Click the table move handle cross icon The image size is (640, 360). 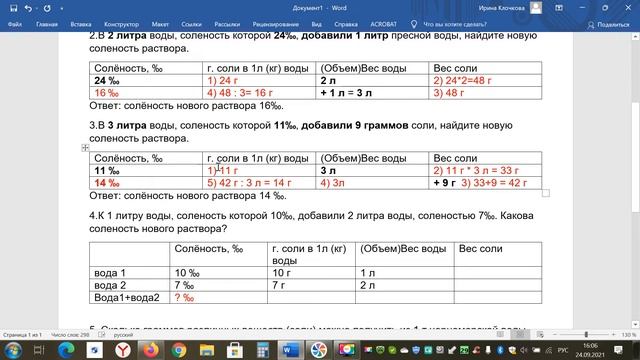tap(85, 148)
